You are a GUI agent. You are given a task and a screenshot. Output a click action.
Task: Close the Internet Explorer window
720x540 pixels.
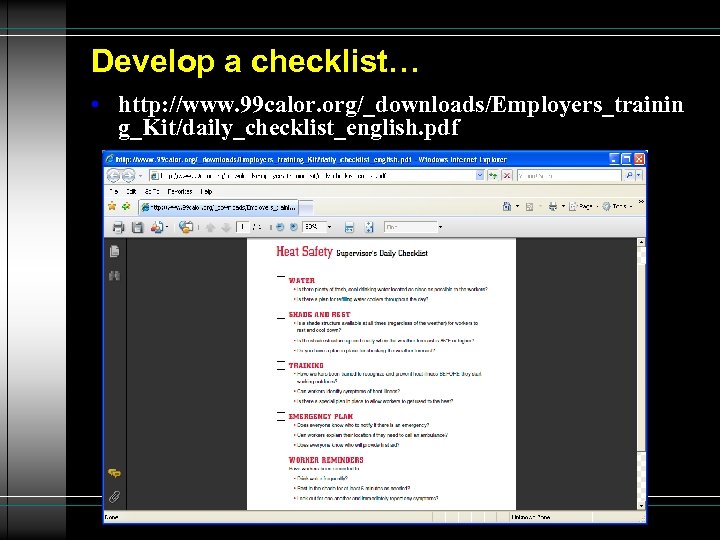click(639, 159)
